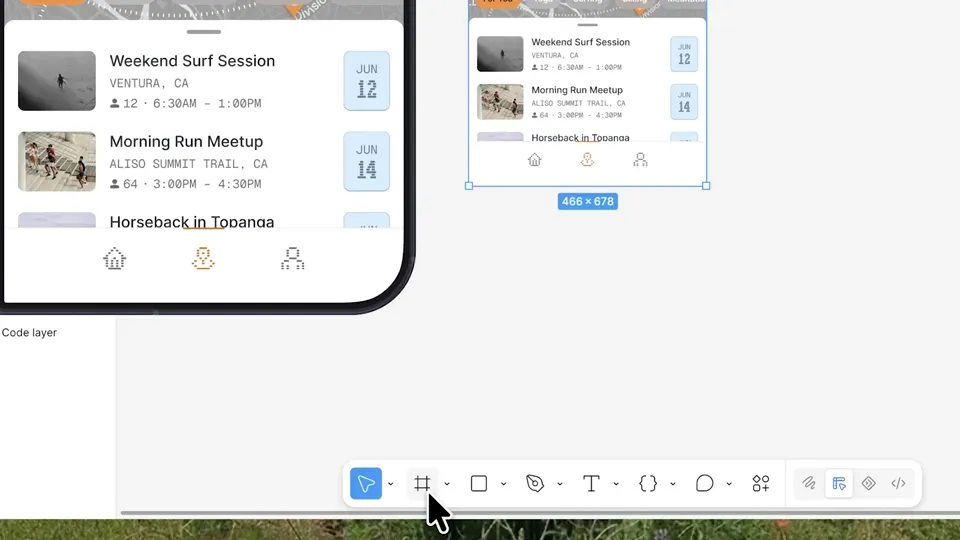Screen dimensions: 960x540
Task: Click Weekend Surf Session thumbnail in small frame
Action: tap(500, 54)
